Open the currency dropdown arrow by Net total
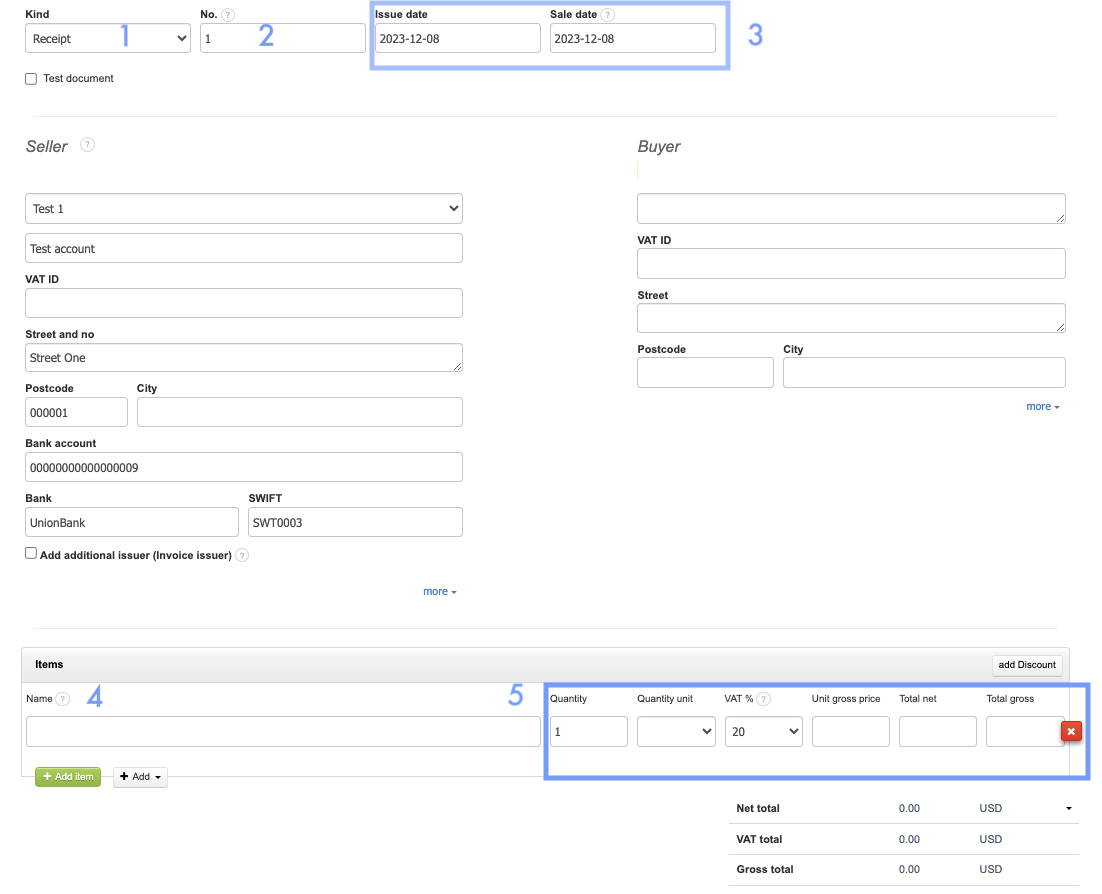This screenshot has height=894, width=1102. point(1068,808)
